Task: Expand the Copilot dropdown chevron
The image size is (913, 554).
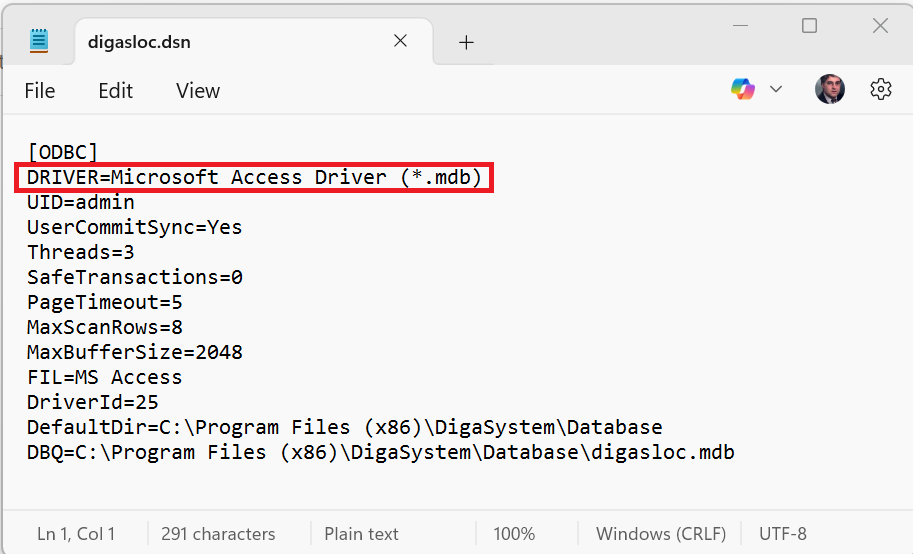Action: click(x=776, y=89)
